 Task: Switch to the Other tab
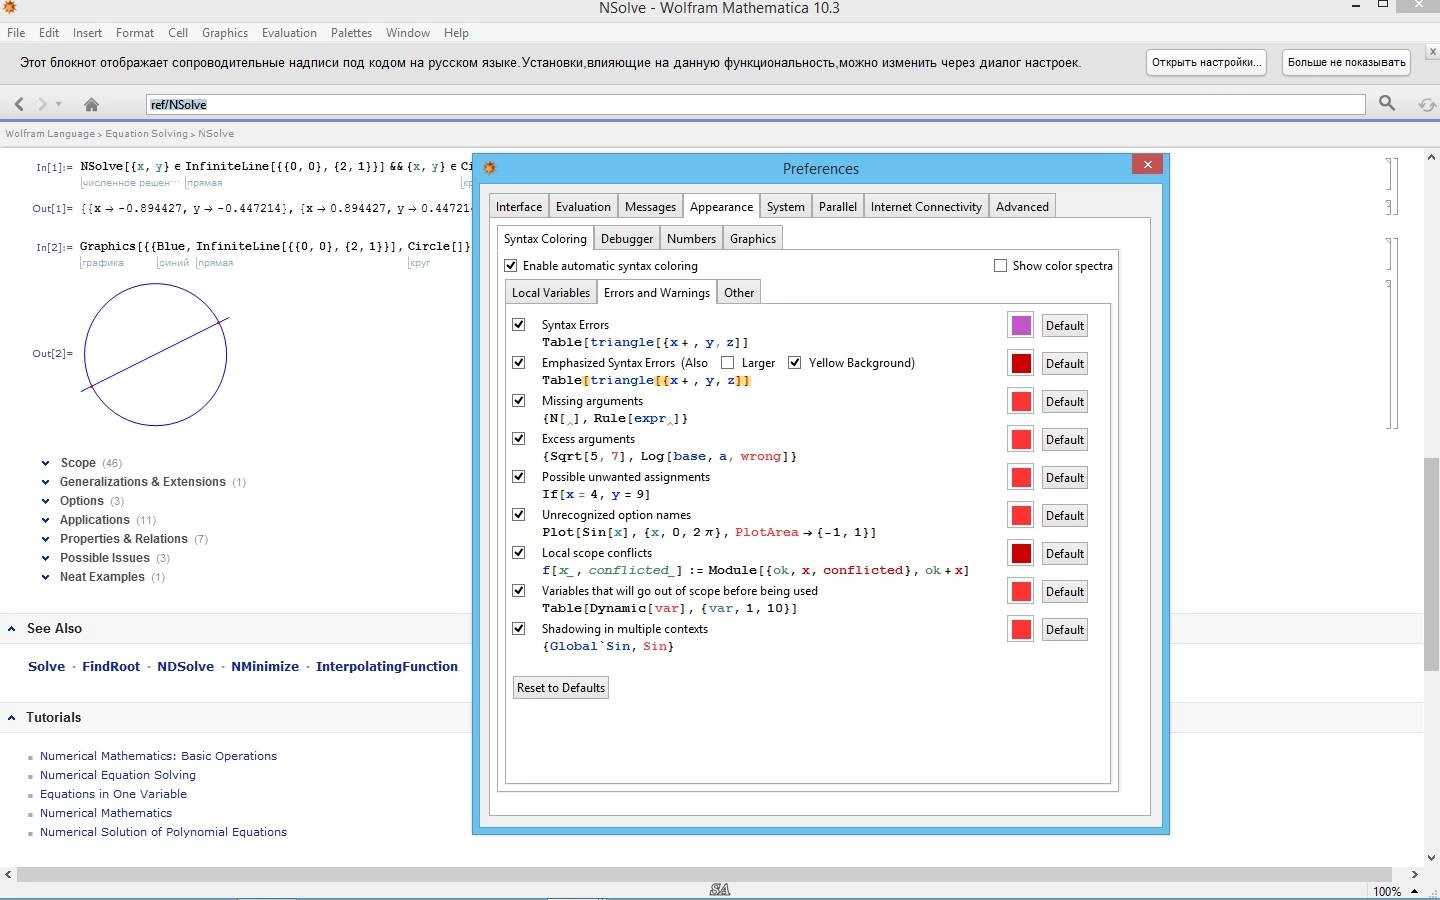point(739,293)
